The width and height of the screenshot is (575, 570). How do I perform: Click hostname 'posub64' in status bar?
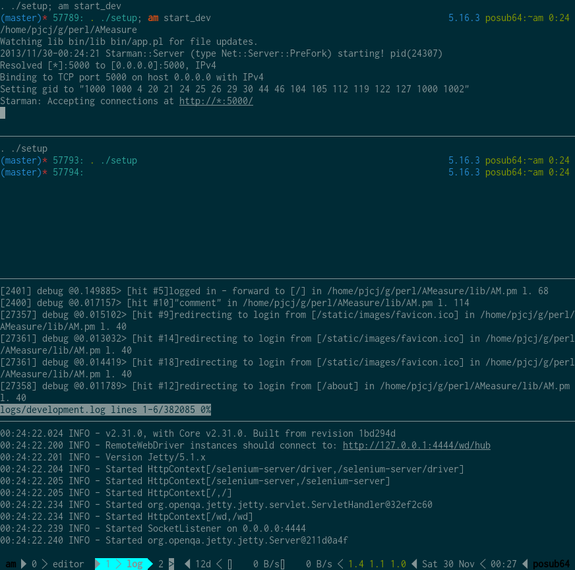tap(551, 564)
